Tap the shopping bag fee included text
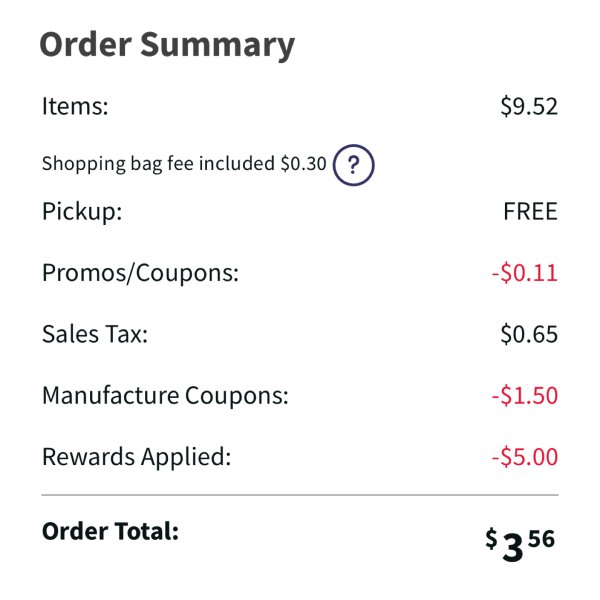600x600 pixels. point(184,164)
